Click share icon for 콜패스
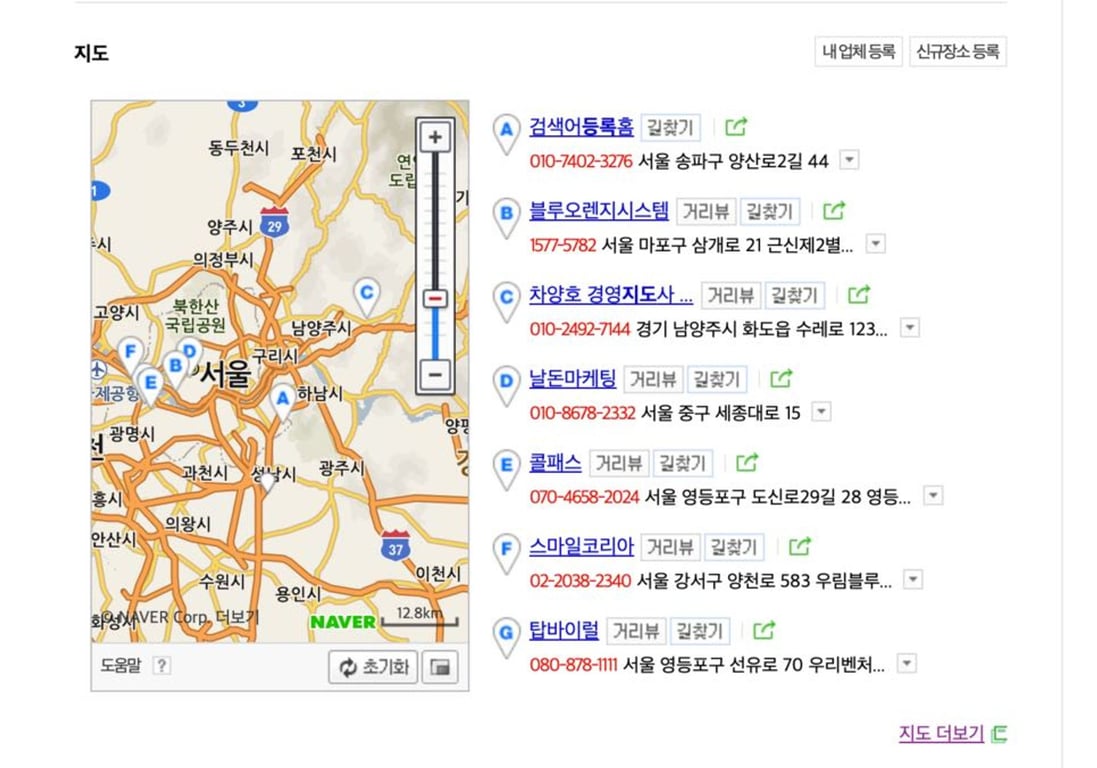This screenshot has height=768, width=1097. point(747,462)
